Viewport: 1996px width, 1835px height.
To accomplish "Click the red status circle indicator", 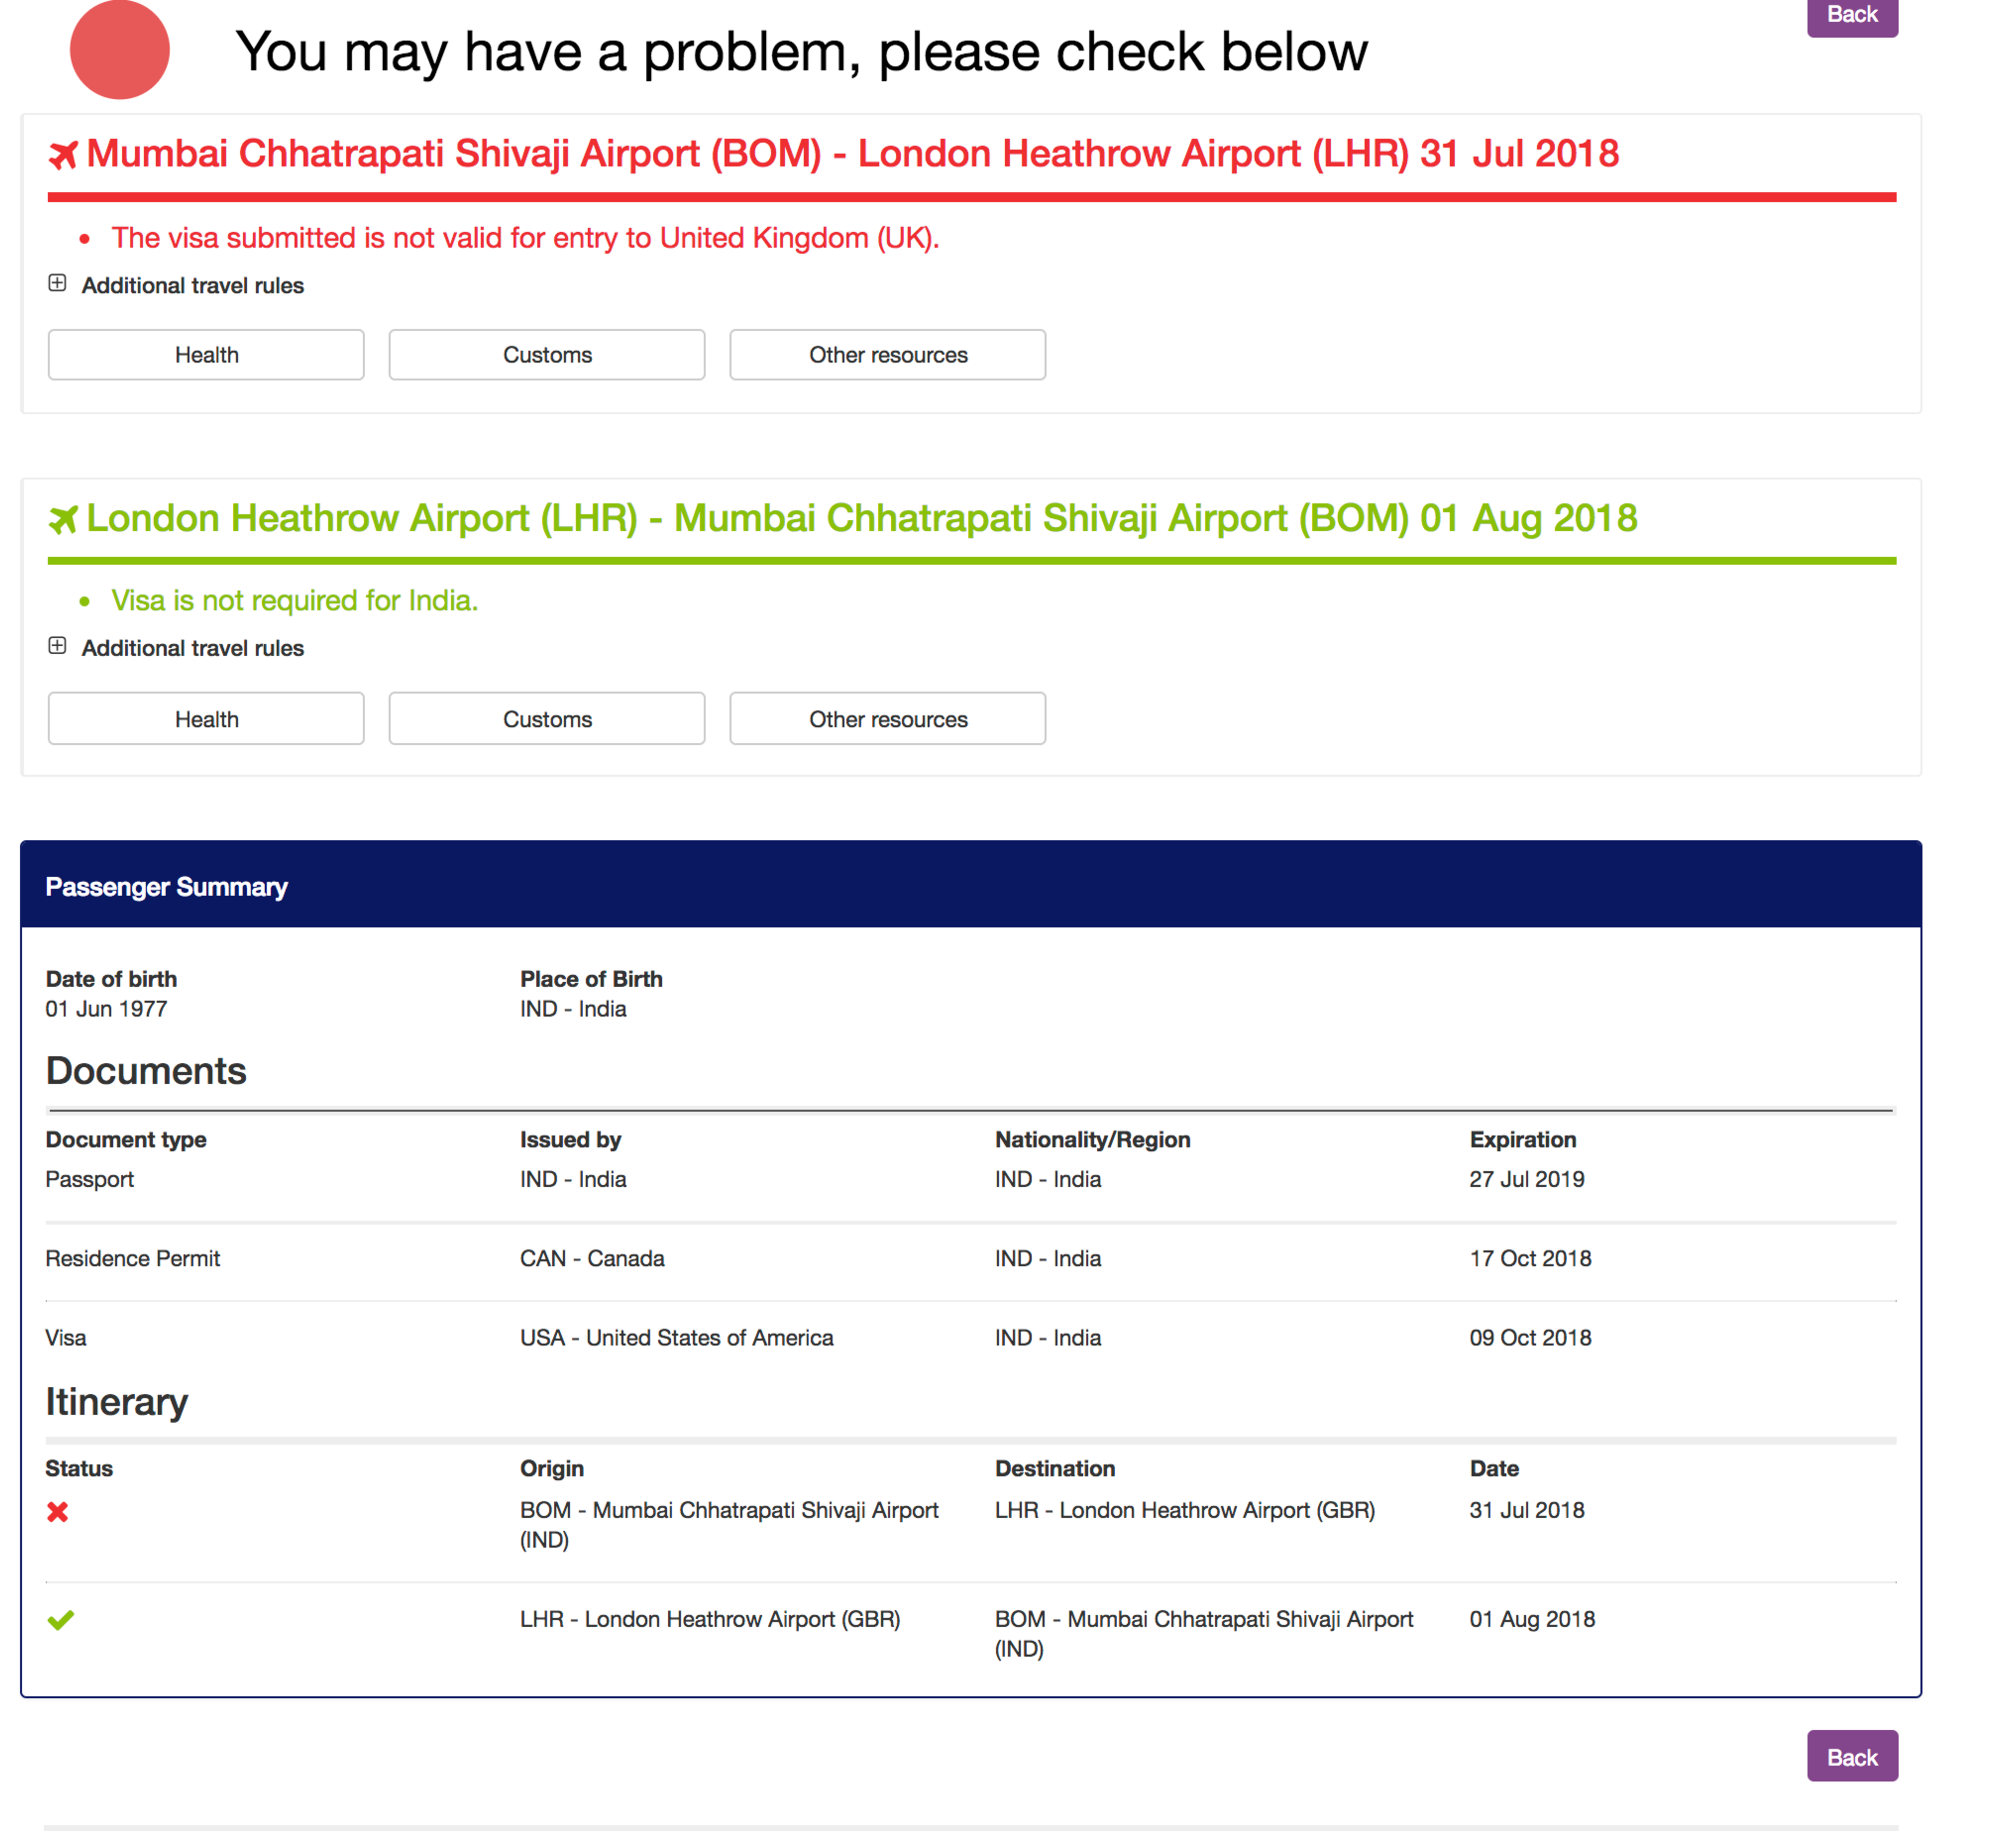I will 120,49.
